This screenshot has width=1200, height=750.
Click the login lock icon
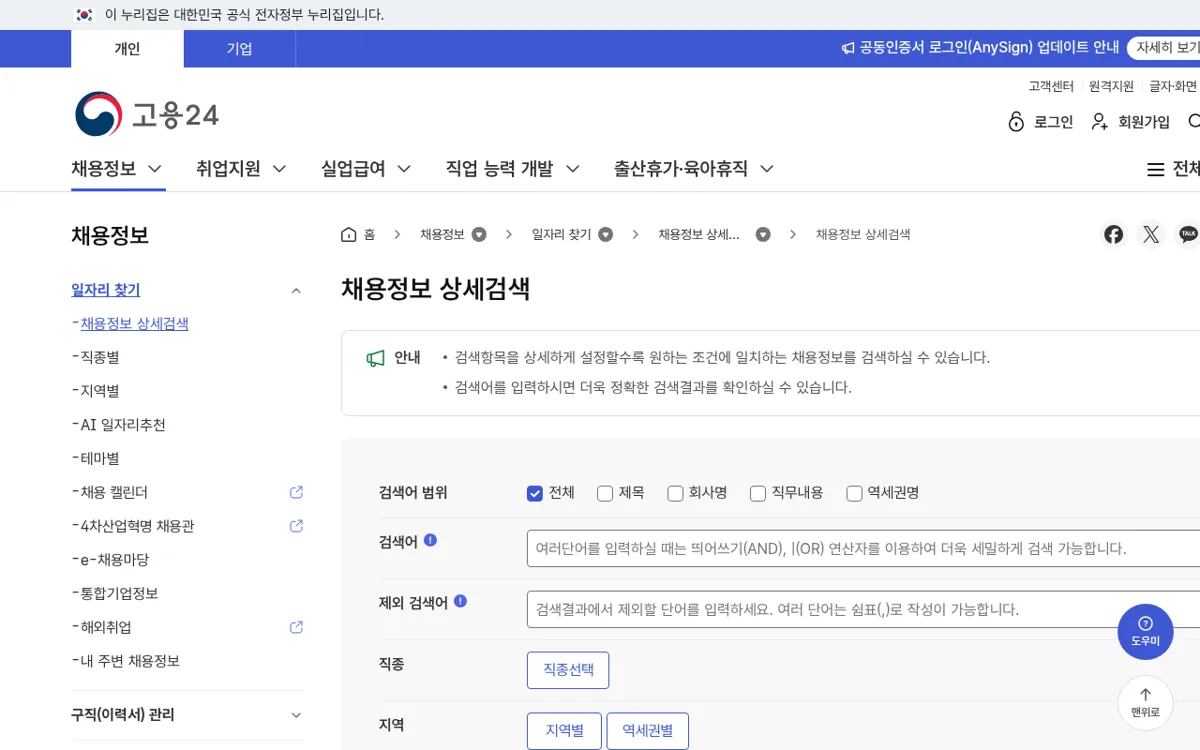pyautogui.click(x=1016, y=122)
